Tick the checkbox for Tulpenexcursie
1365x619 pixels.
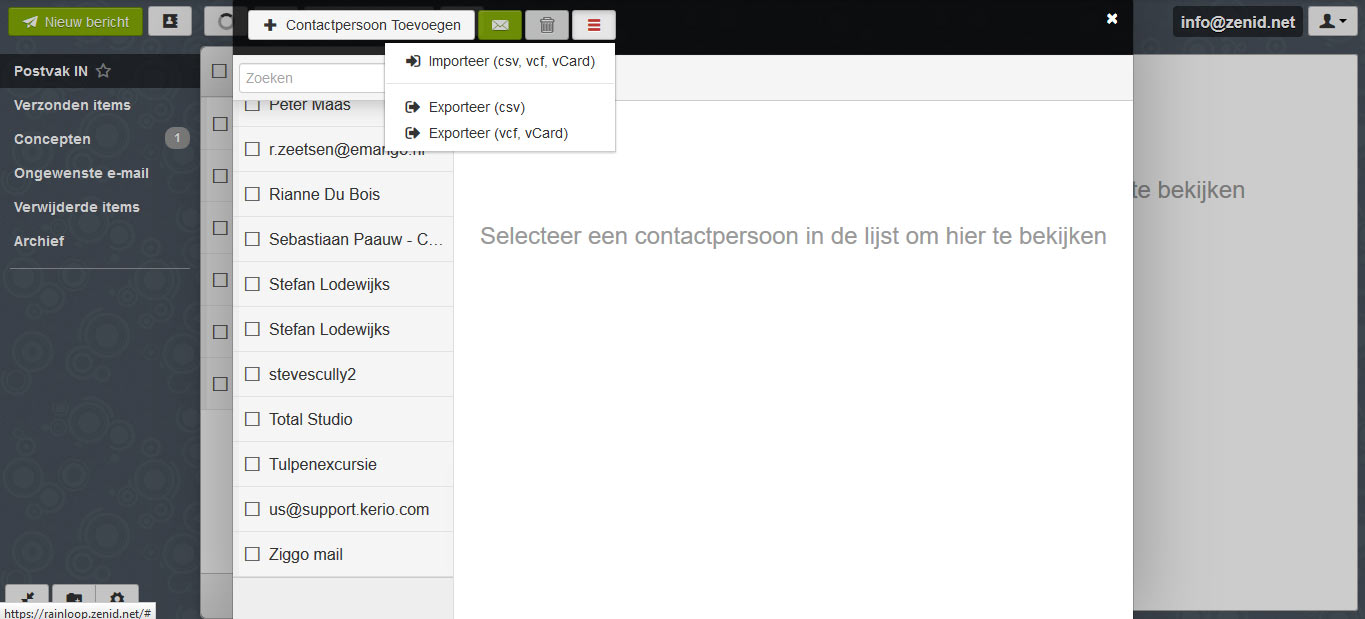point(252,464)
